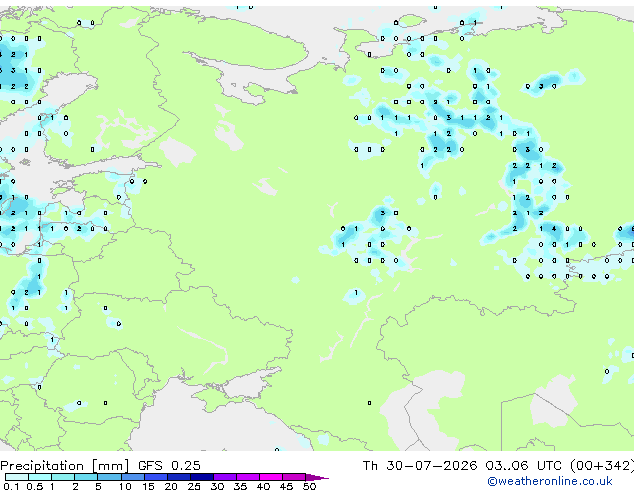Pick the 15–20 mm legend swatch
The image size is (634, 490).
[156, 477]
